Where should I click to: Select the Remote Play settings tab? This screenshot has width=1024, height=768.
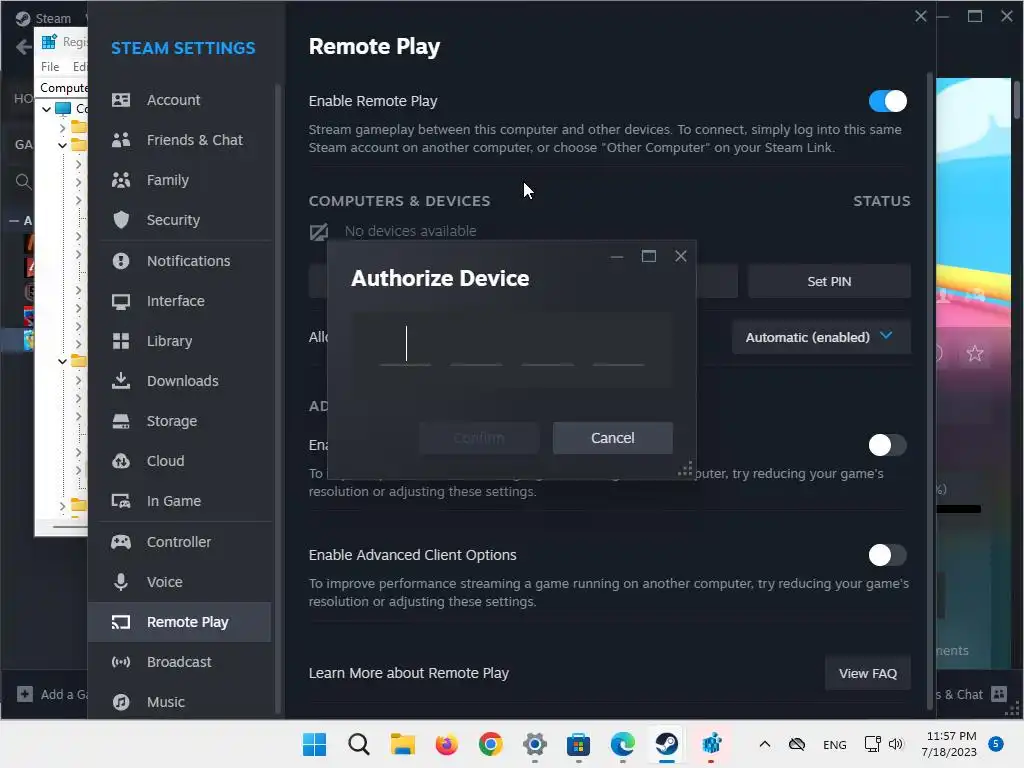point(180,622)
